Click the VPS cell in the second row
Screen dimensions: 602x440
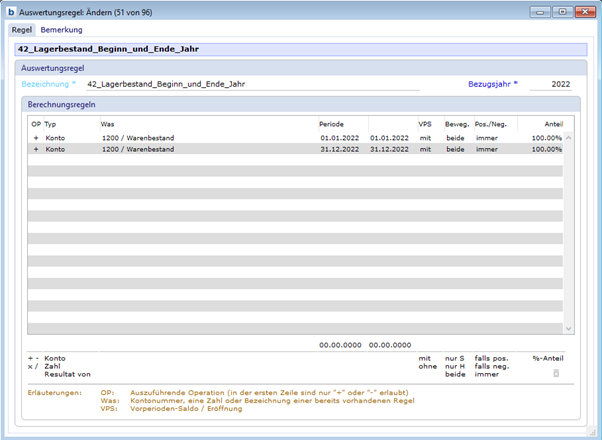point(425,149)
